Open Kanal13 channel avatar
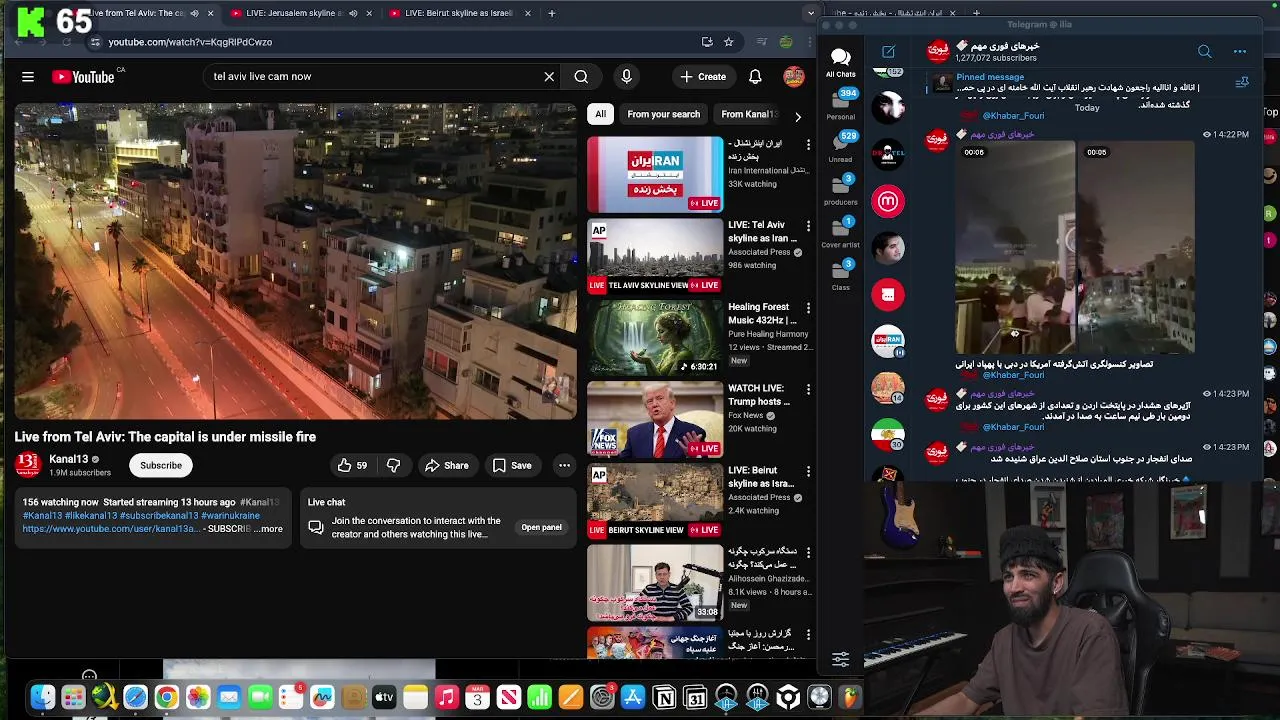1280x720 pixels. 28,465
